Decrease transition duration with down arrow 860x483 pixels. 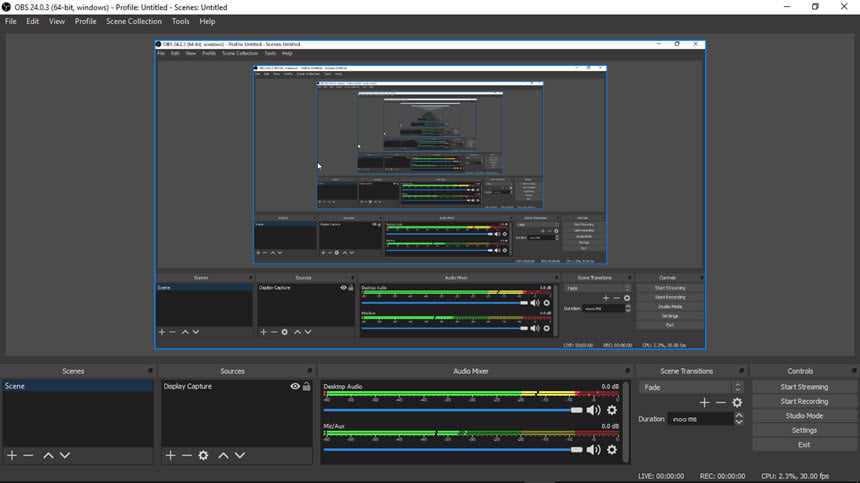[x=739, y=422]
